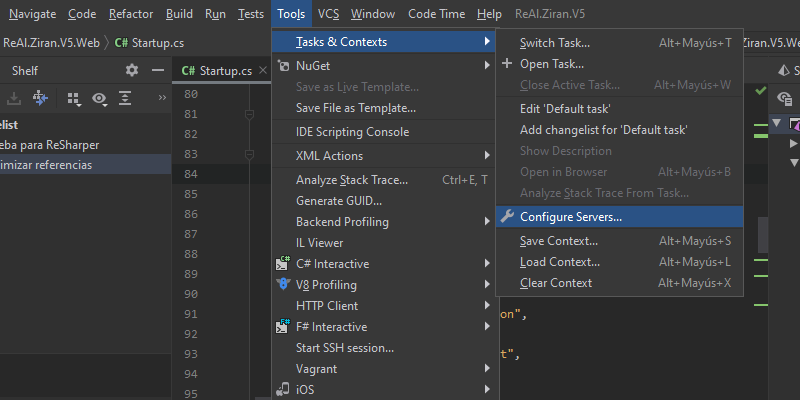The height and width of the screenshot is (400, 800).
Task: Click the editor vertical scrollbar thumb
Action: click(x=762, y=235)
